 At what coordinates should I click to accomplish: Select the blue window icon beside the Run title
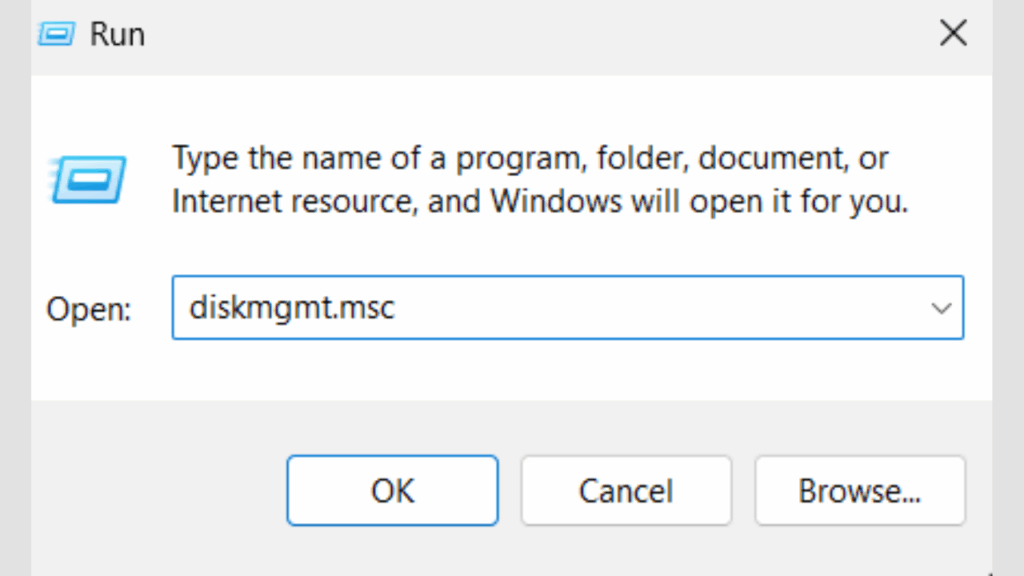click(55, 33)
